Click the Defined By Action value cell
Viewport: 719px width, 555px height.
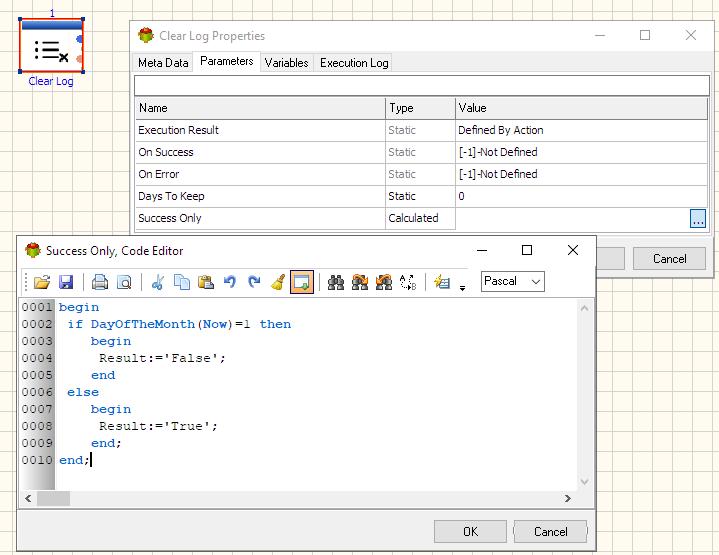pos(581,130)
